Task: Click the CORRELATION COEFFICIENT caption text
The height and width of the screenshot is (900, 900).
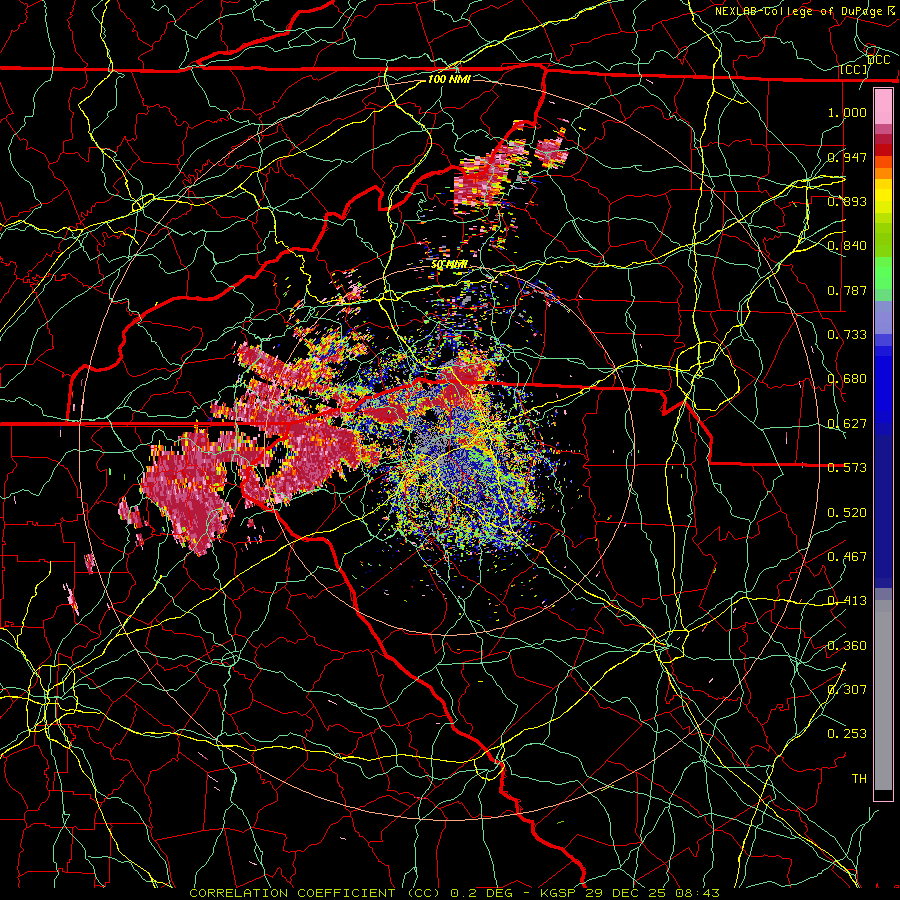Action: point(292,893)
